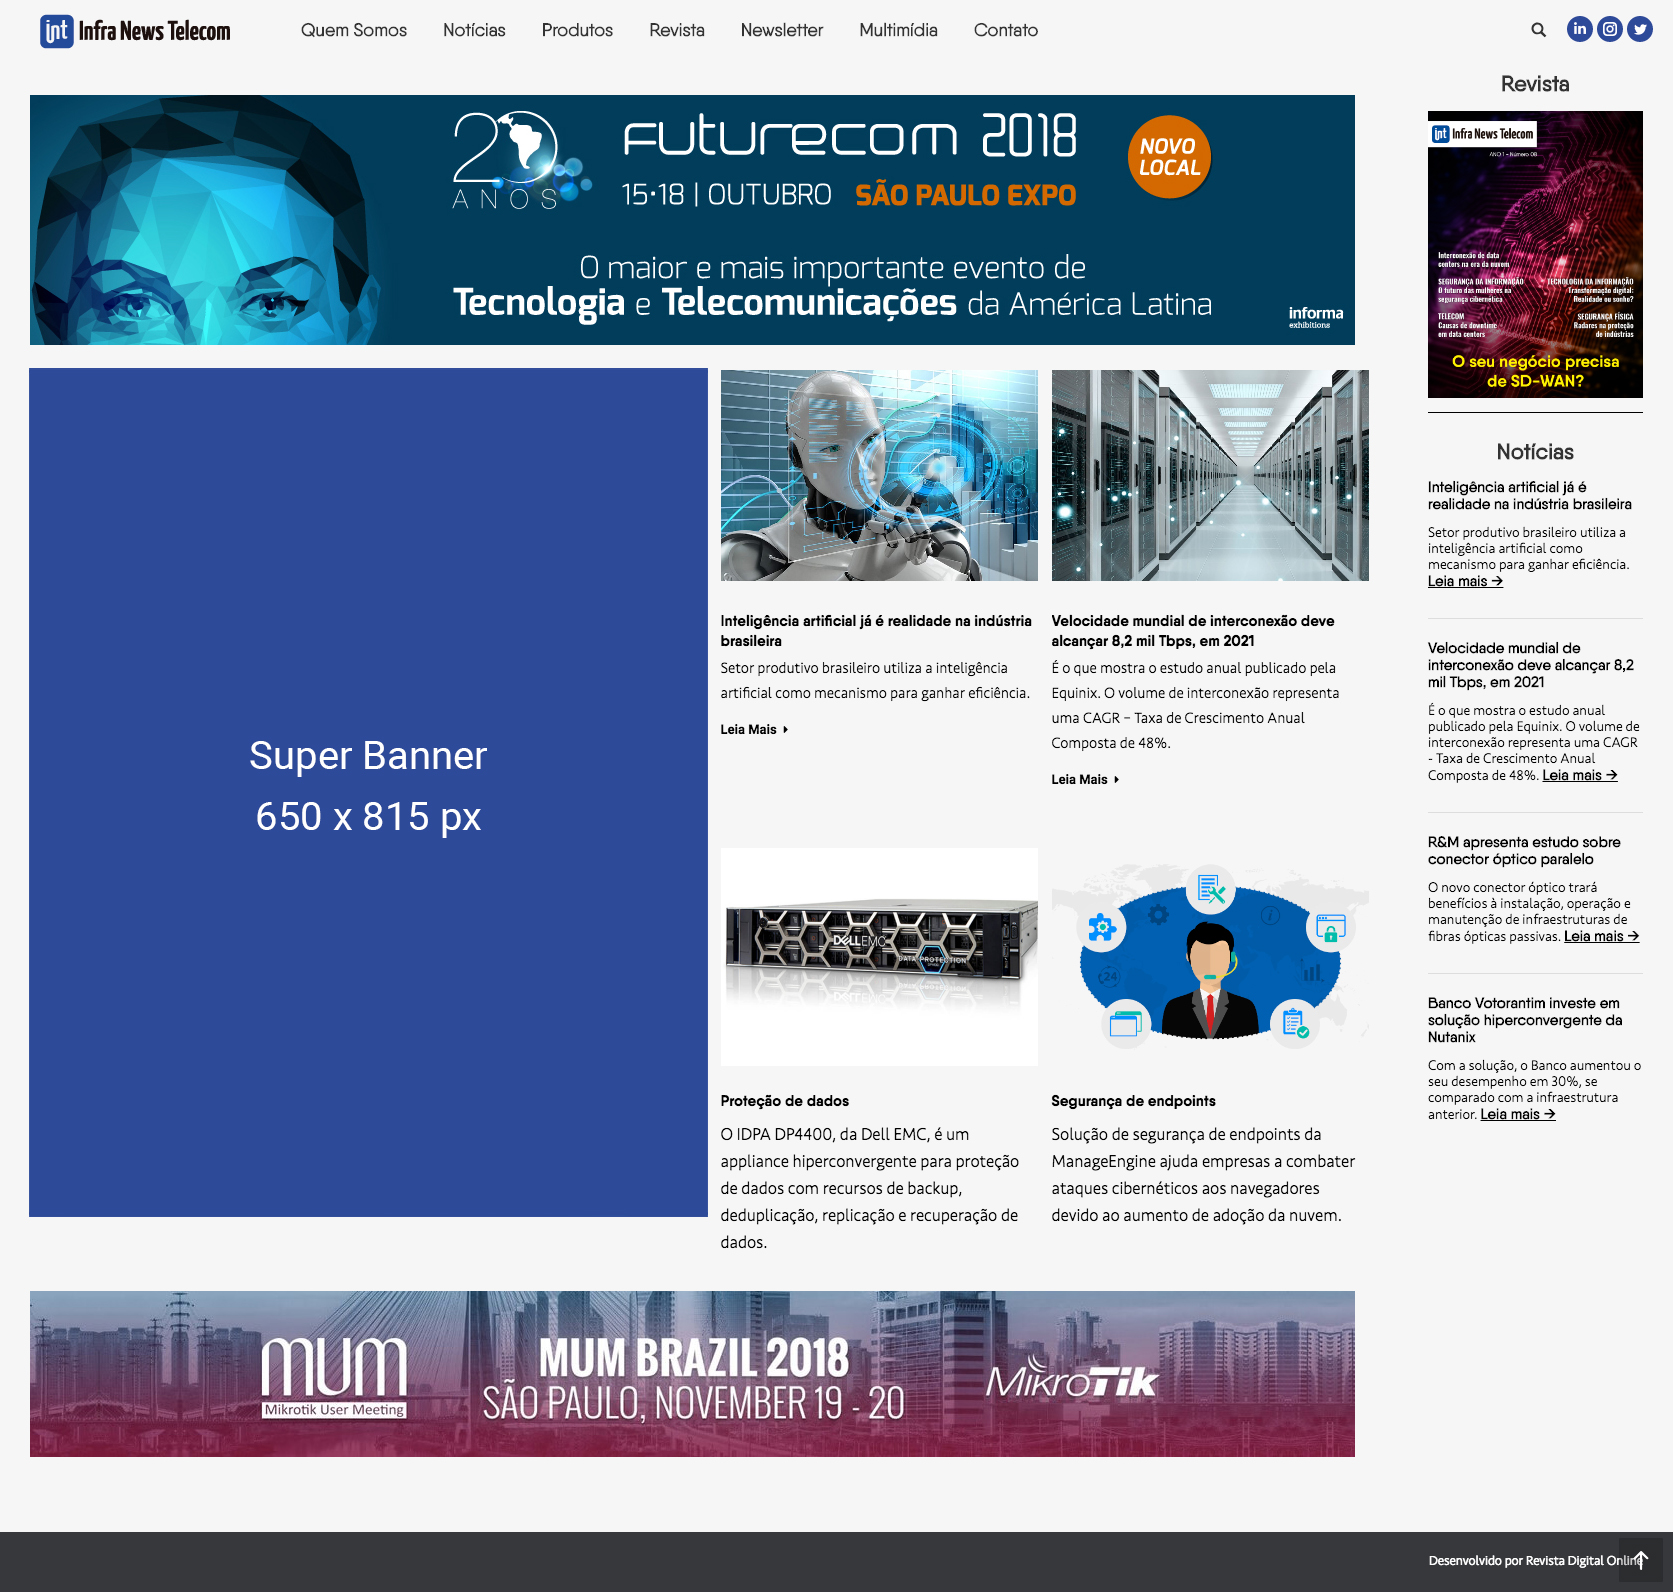This screenshot has height=1592, width=1673.
Task: Open the Revista menu item
Action: (677, 30)
